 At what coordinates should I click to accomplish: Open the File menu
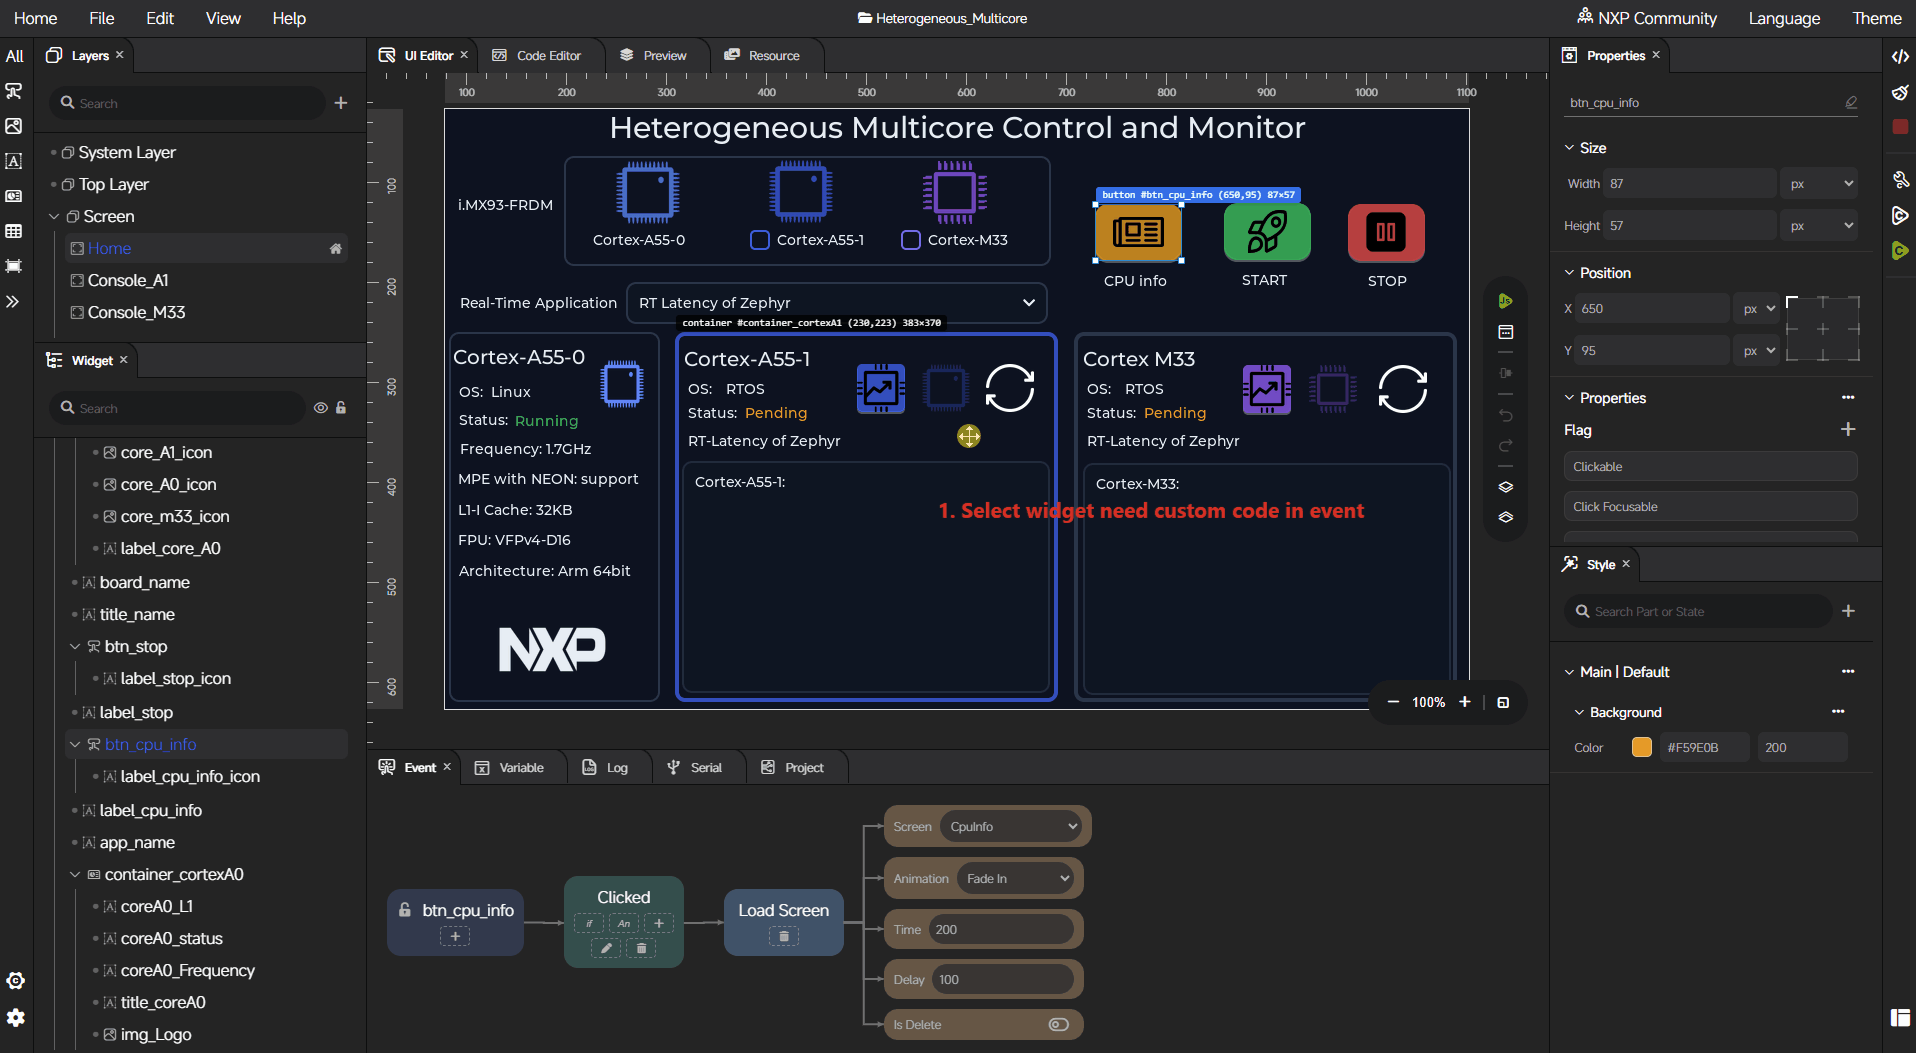click(x=101, y=18)
